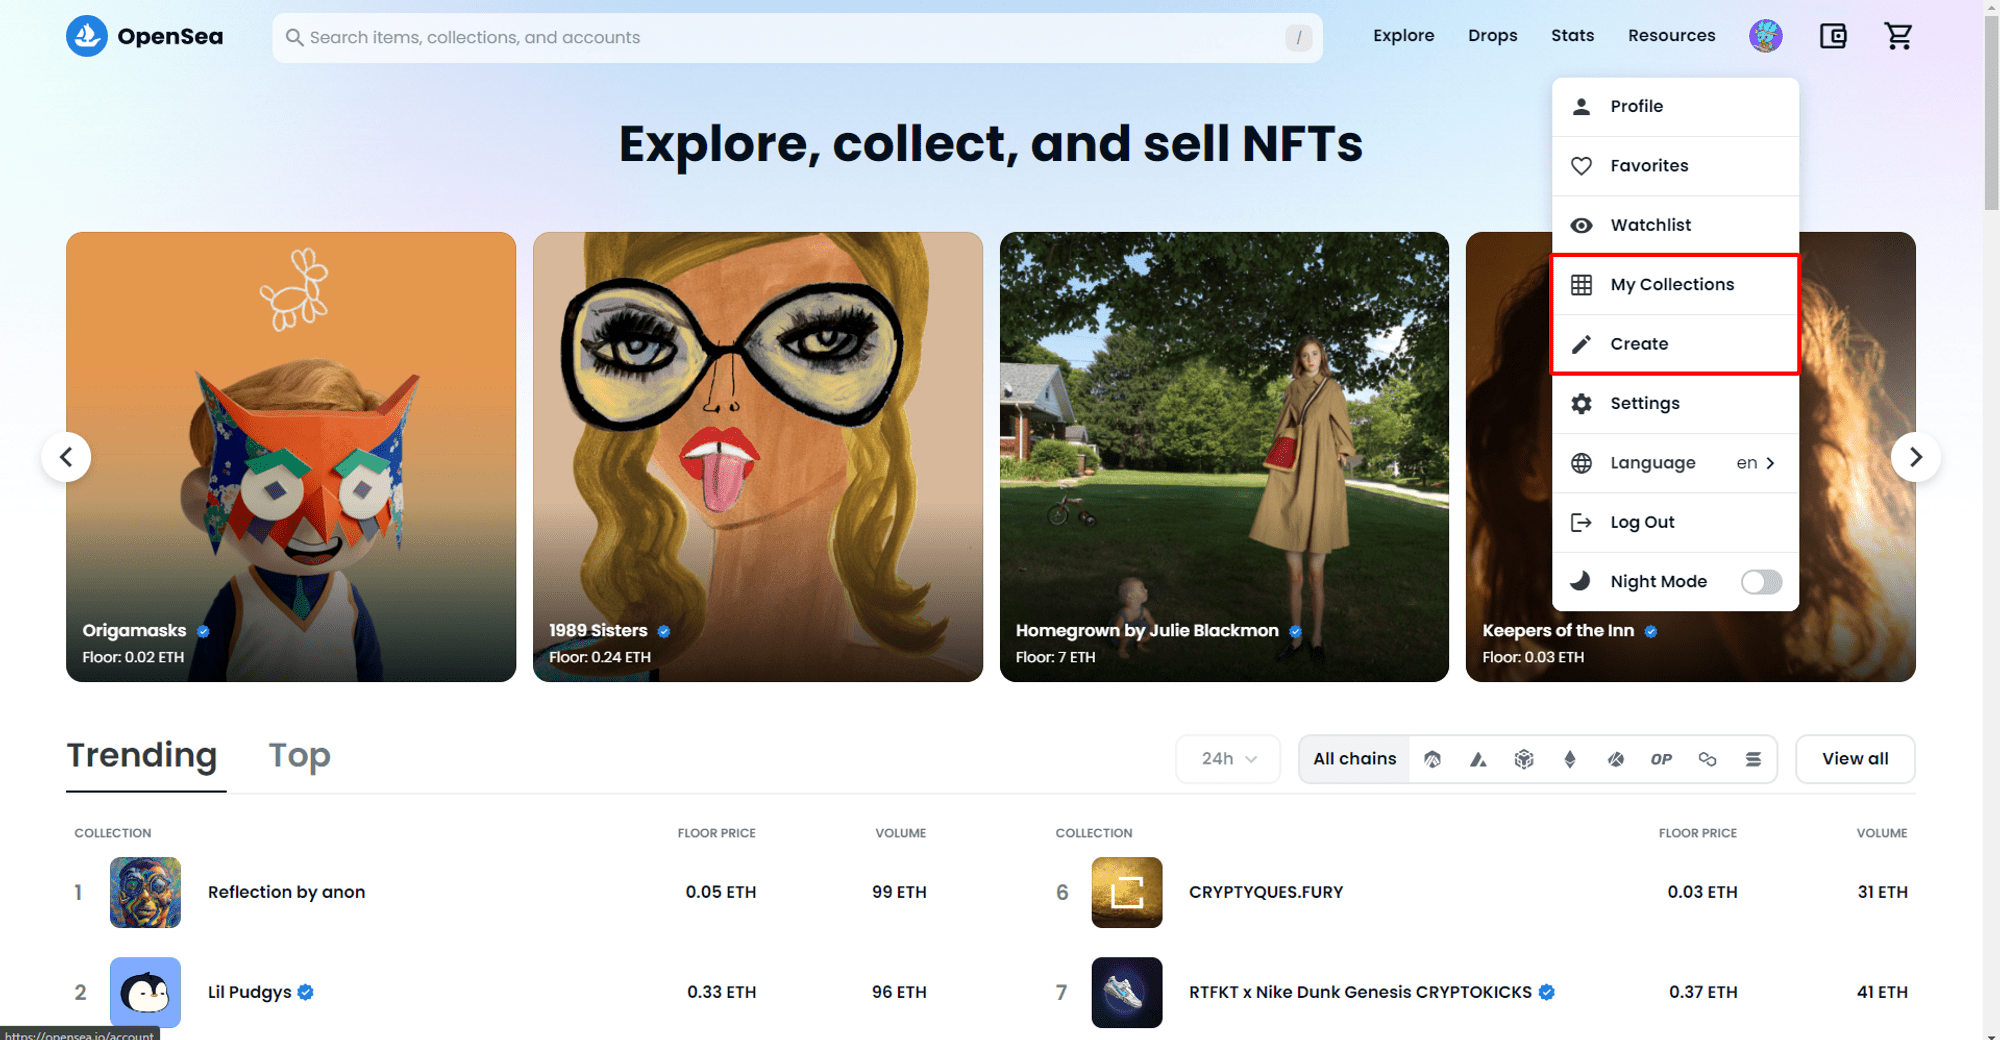
Task: Click the OpenSea logo
Action: point(145,37)
